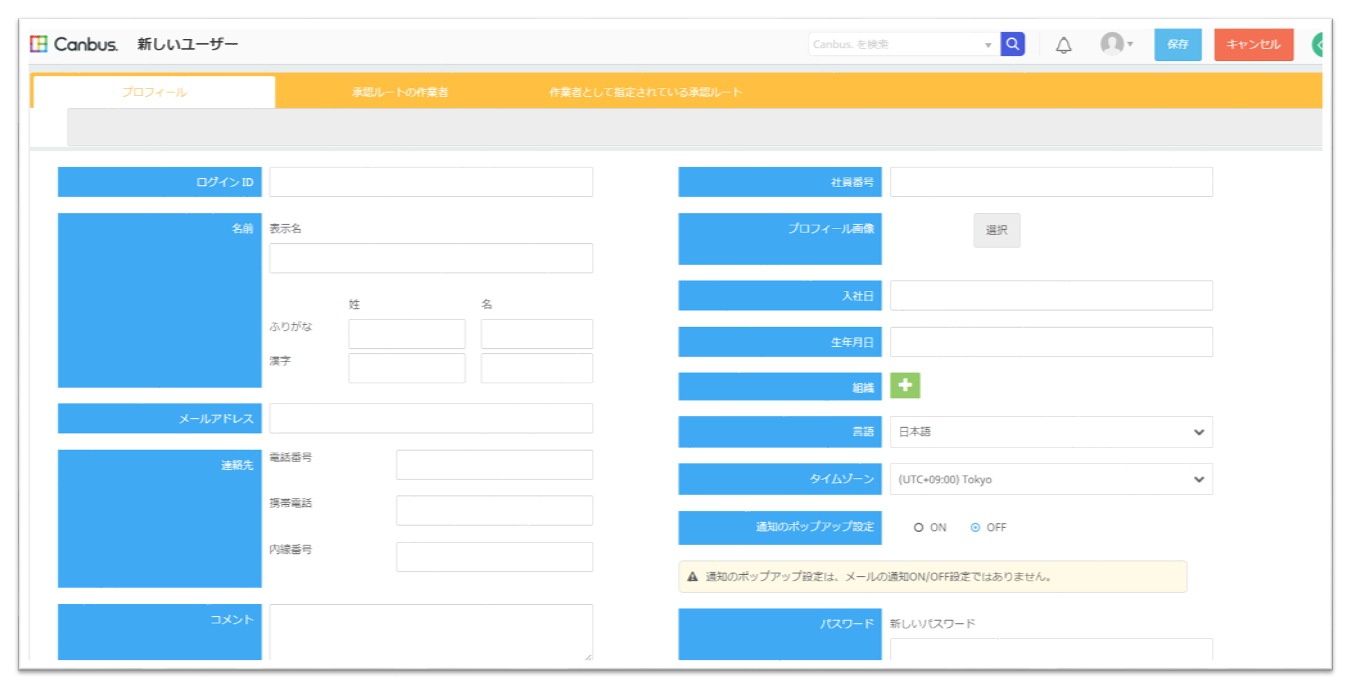Click into the コメント text area
This screenshot has height=688, width=1352.
431,632
